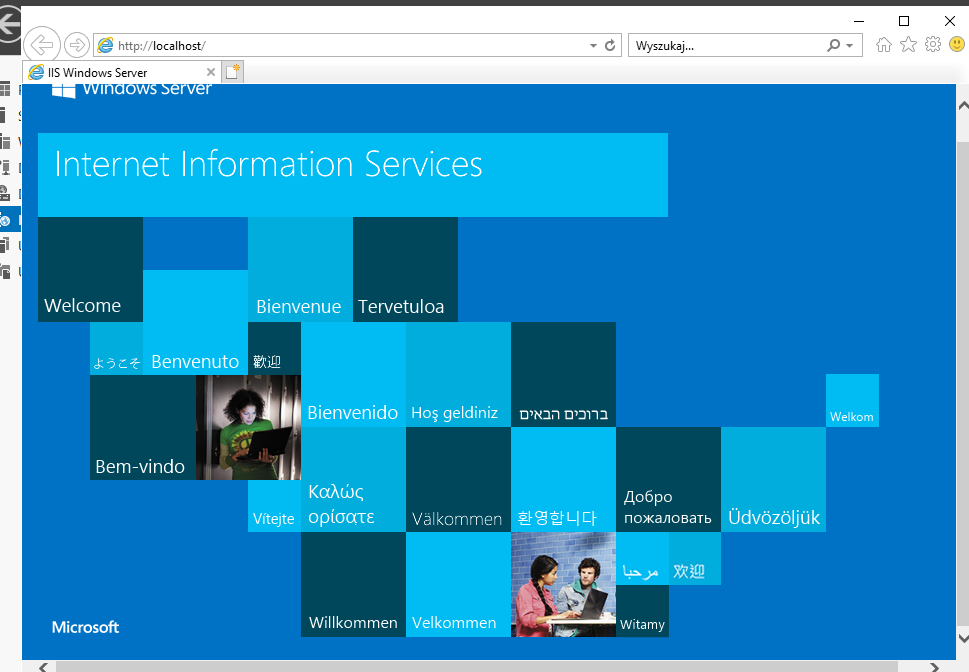Open the Tools gear icon
The height and width of the screenshot is (672, 969).
click(932, 45)
